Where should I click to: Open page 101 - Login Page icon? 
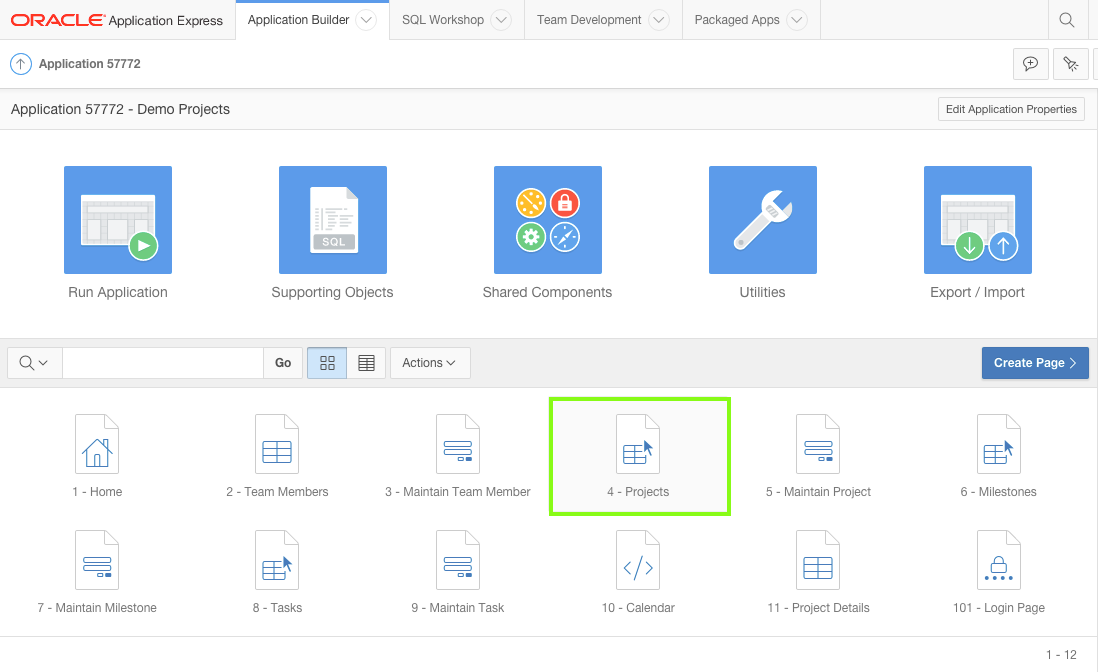(x=999, y=560)
